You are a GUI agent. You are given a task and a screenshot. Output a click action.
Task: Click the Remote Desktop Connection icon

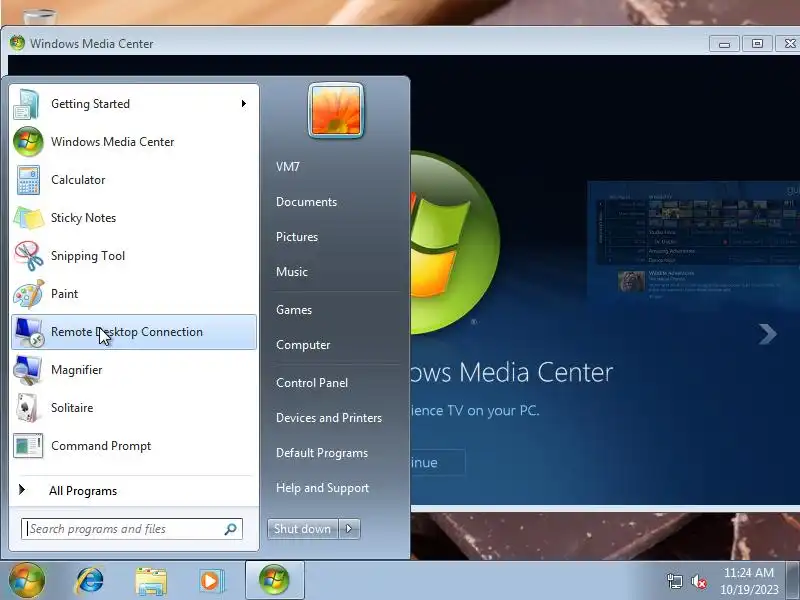29,332
